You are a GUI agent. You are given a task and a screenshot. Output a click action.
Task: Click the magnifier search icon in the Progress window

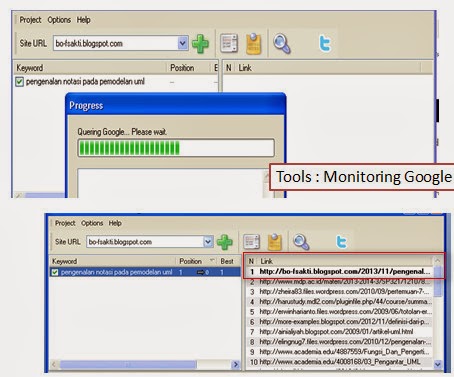[x=282, y=44]
